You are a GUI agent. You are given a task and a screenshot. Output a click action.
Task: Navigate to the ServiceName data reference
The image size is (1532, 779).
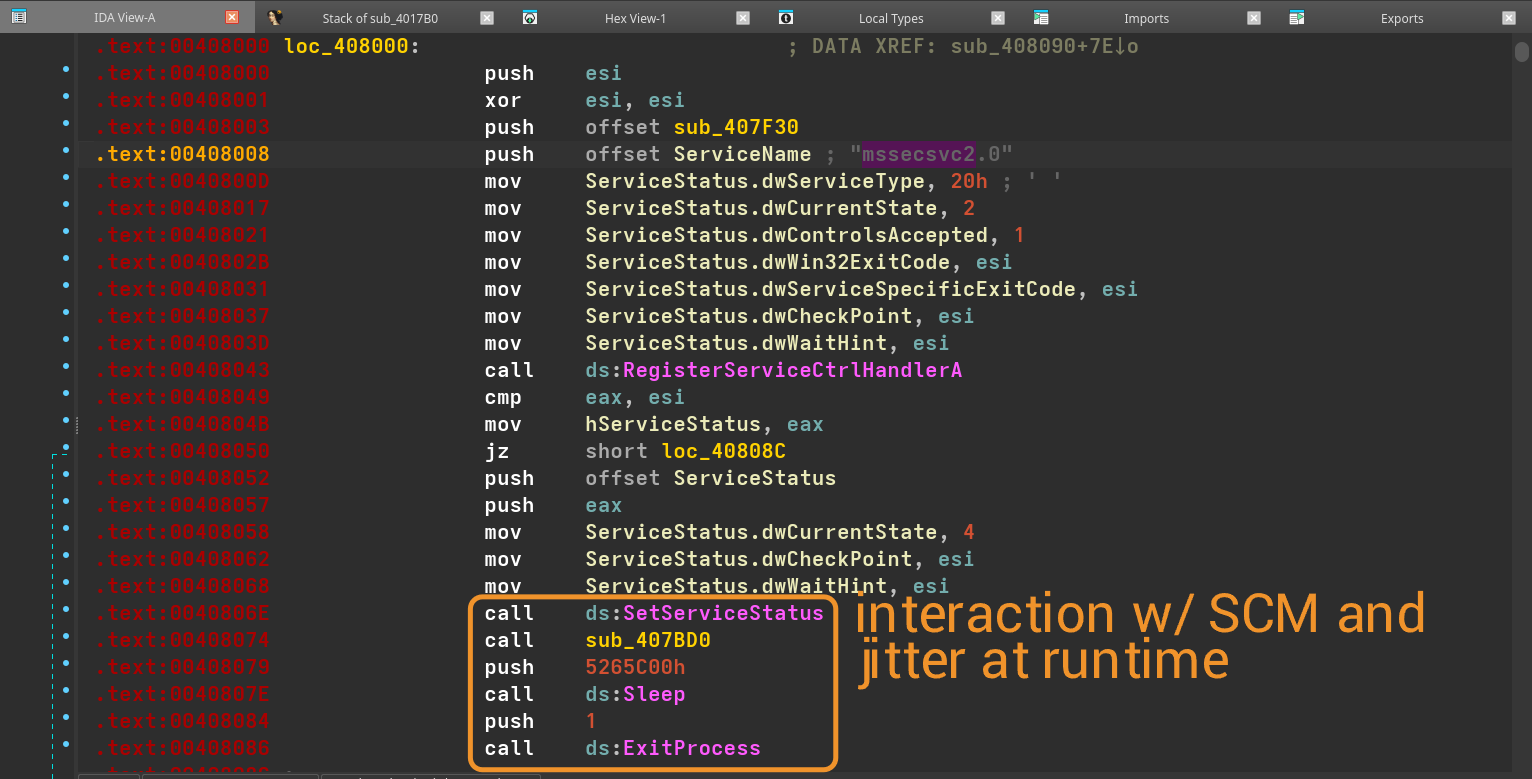pos(742,154)
